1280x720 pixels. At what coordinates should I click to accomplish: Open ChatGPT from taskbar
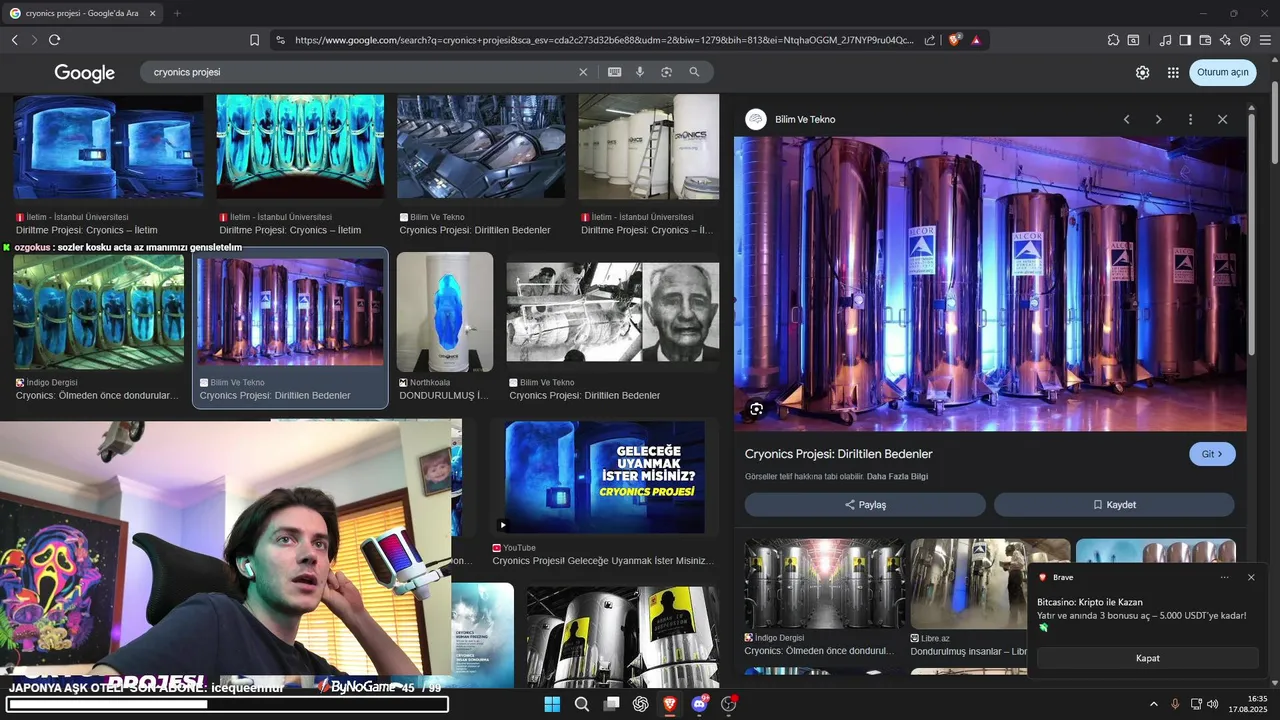(x=641, y=704)
